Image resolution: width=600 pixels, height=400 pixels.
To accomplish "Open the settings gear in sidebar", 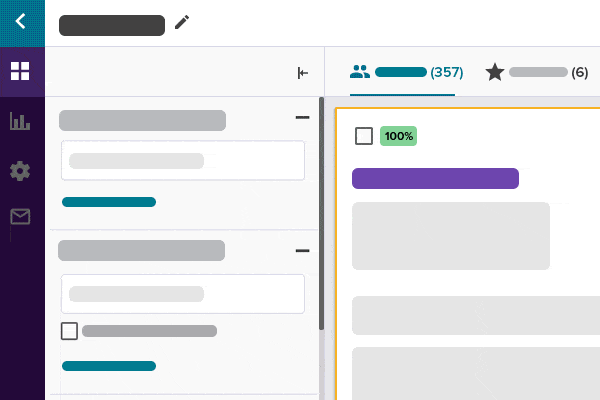I will 21,171.
